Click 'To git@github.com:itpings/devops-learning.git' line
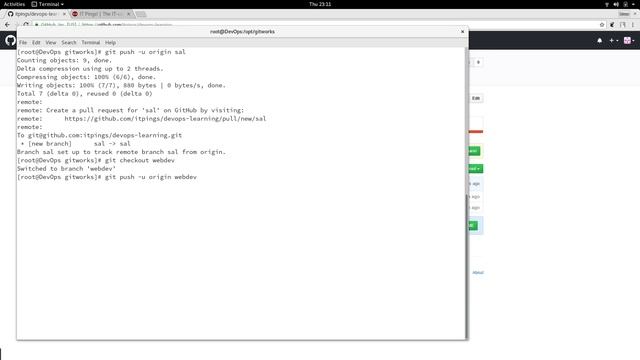 tap(99, 135)
